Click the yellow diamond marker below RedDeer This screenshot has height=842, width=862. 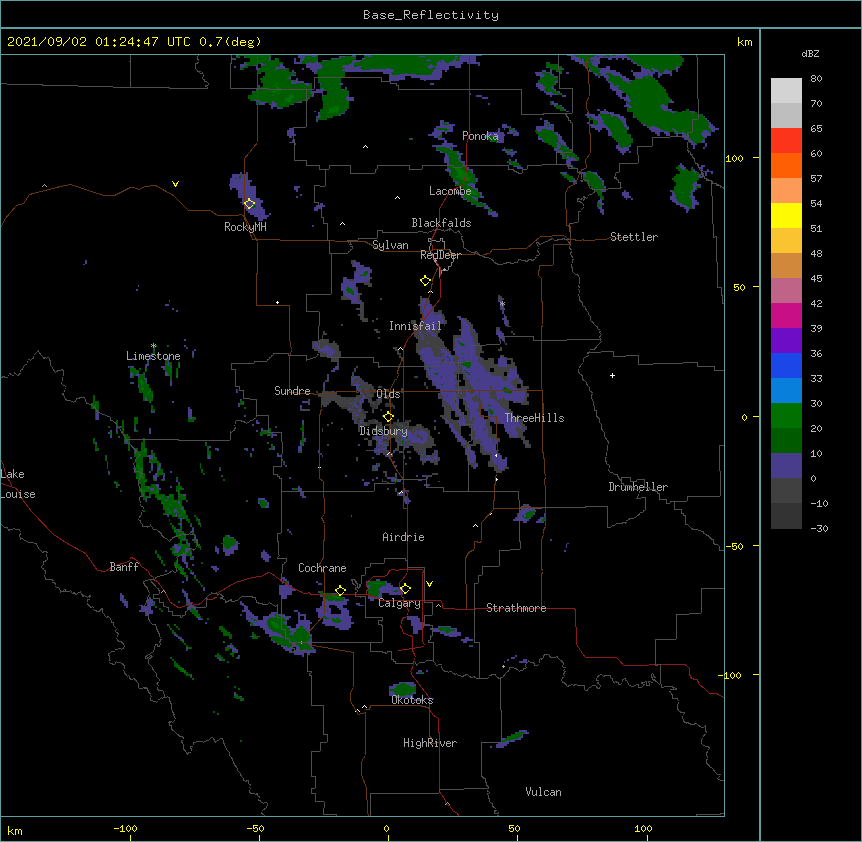(426, 281)
